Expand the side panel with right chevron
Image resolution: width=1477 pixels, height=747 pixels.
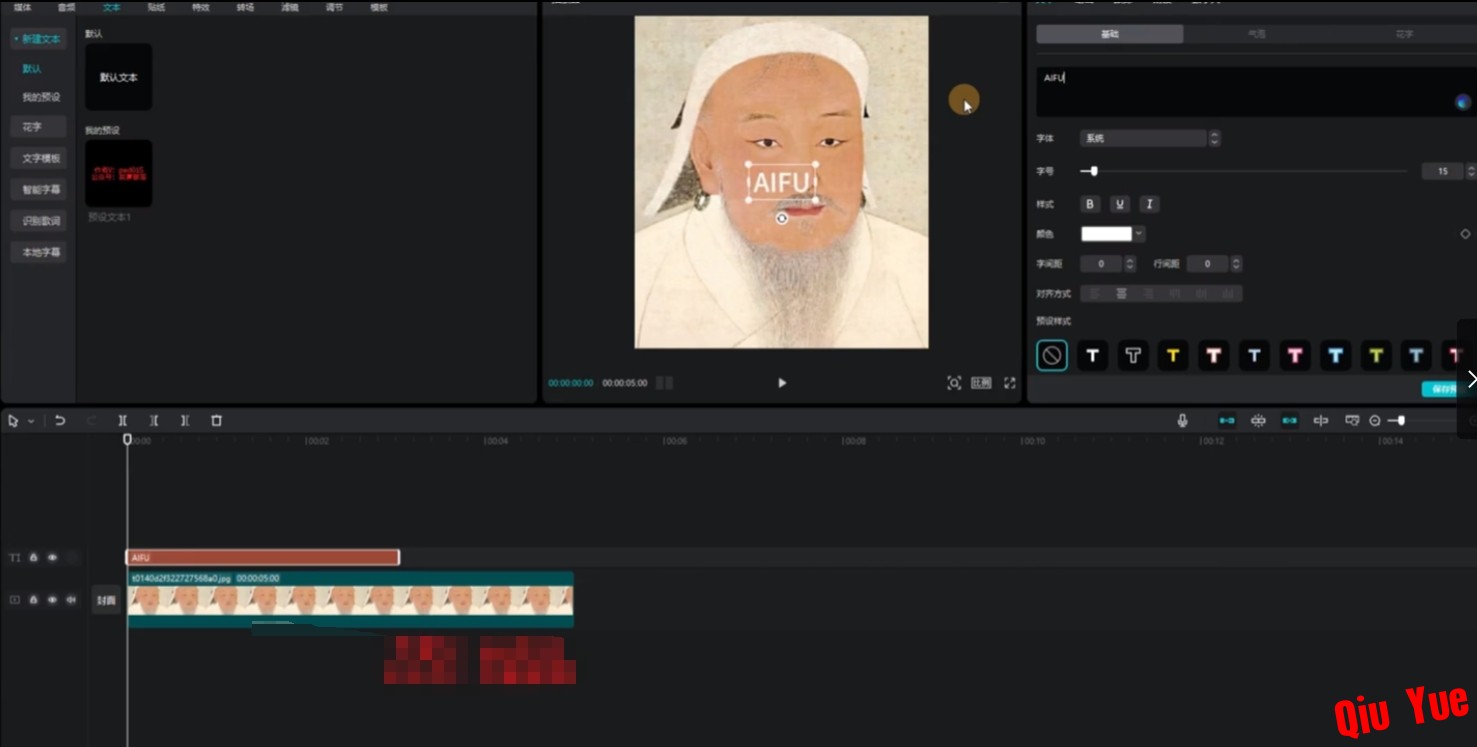click(1471, 379)
